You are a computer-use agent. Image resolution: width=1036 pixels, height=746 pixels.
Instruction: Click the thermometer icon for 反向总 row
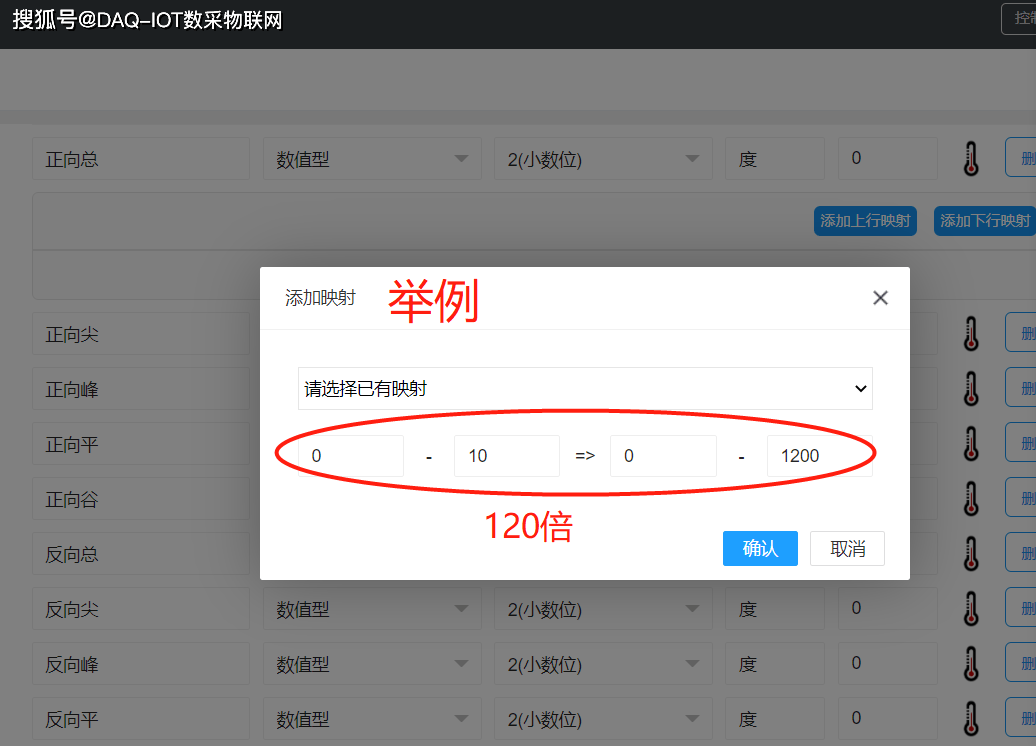coord(969,552)
